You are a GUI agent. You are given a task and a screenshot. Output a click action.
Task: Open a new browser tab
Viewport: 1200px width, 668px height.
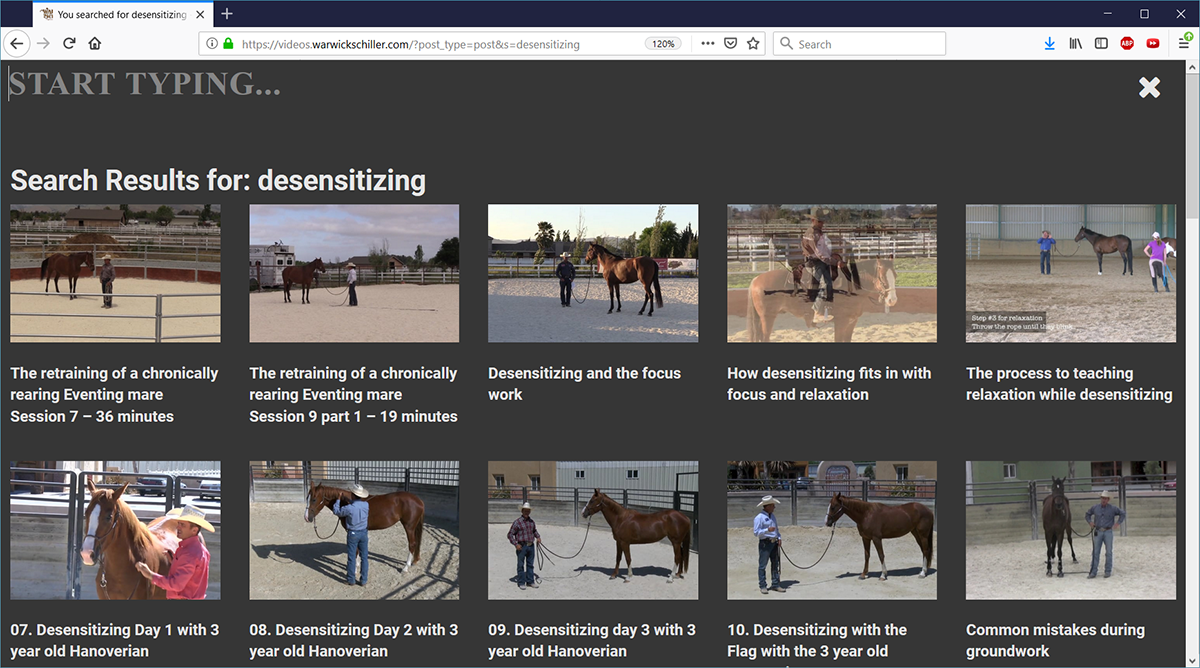point(227,14)
